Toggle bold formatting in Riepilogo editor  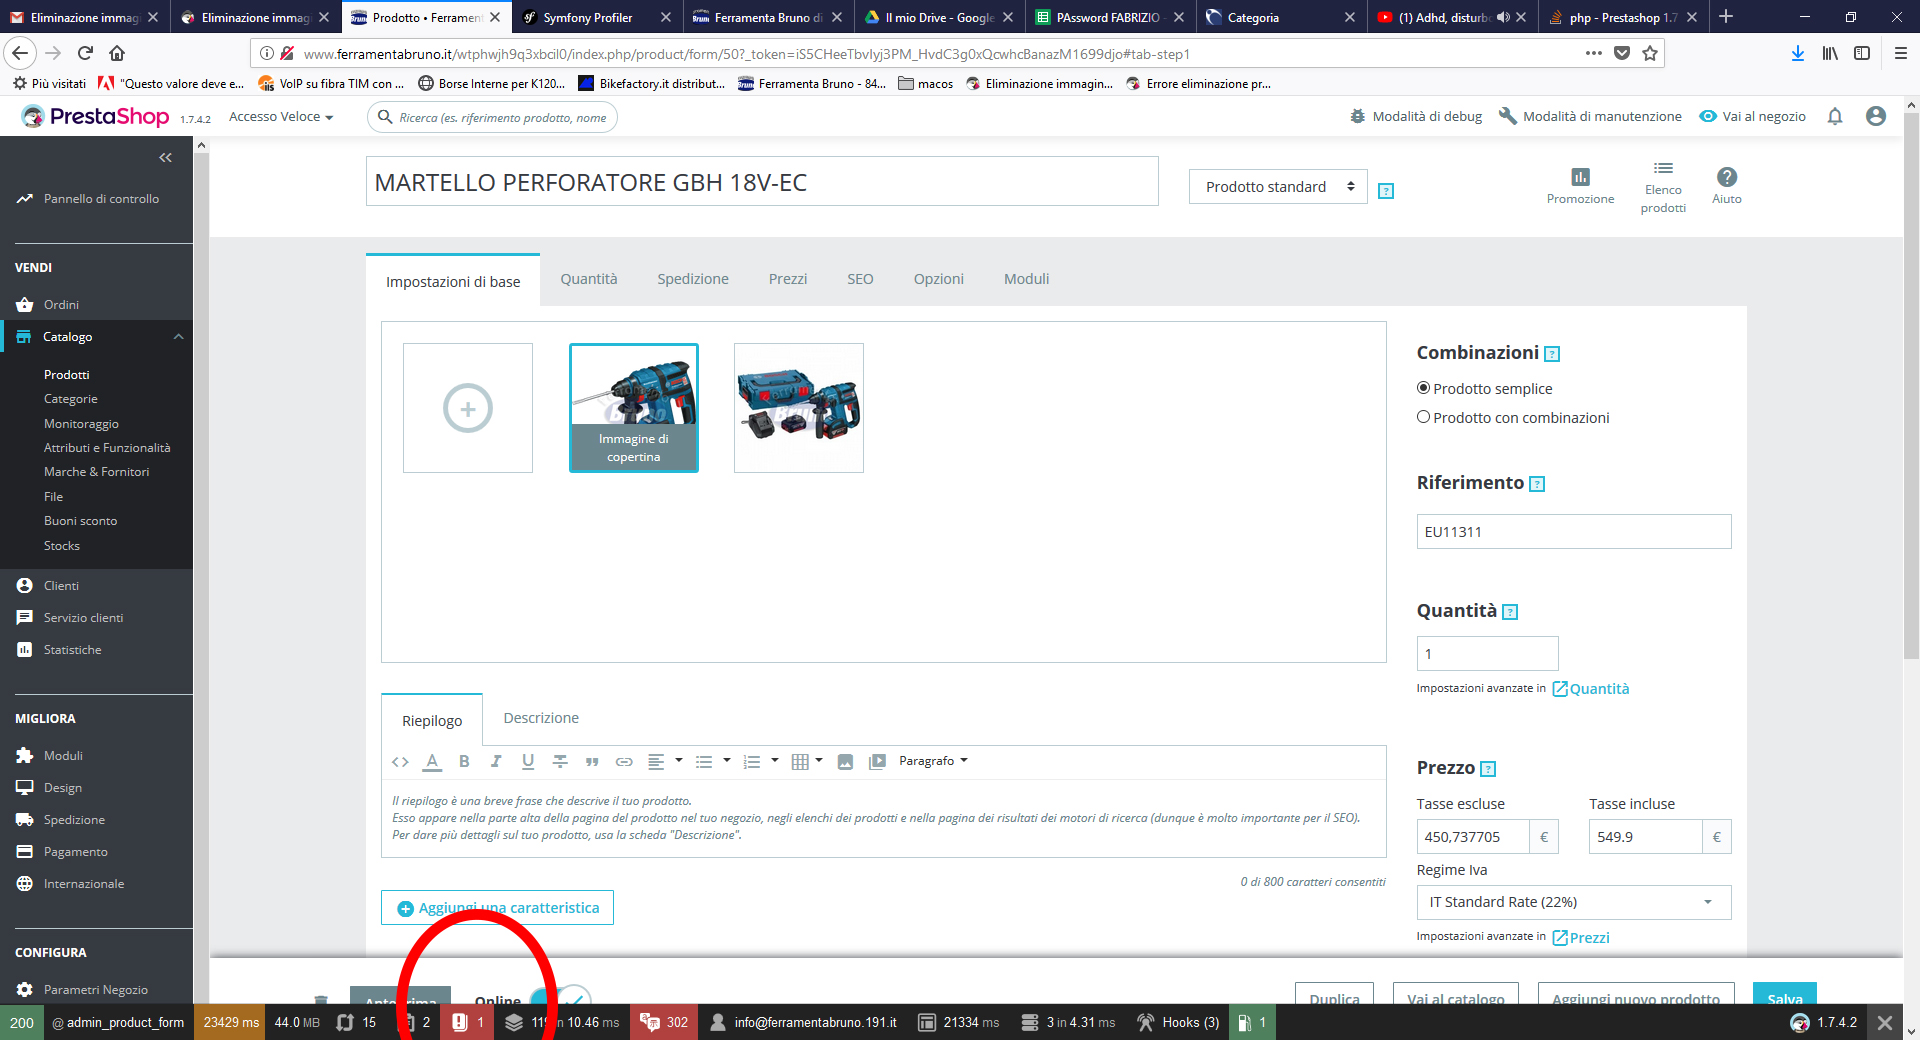click(464, 762)
